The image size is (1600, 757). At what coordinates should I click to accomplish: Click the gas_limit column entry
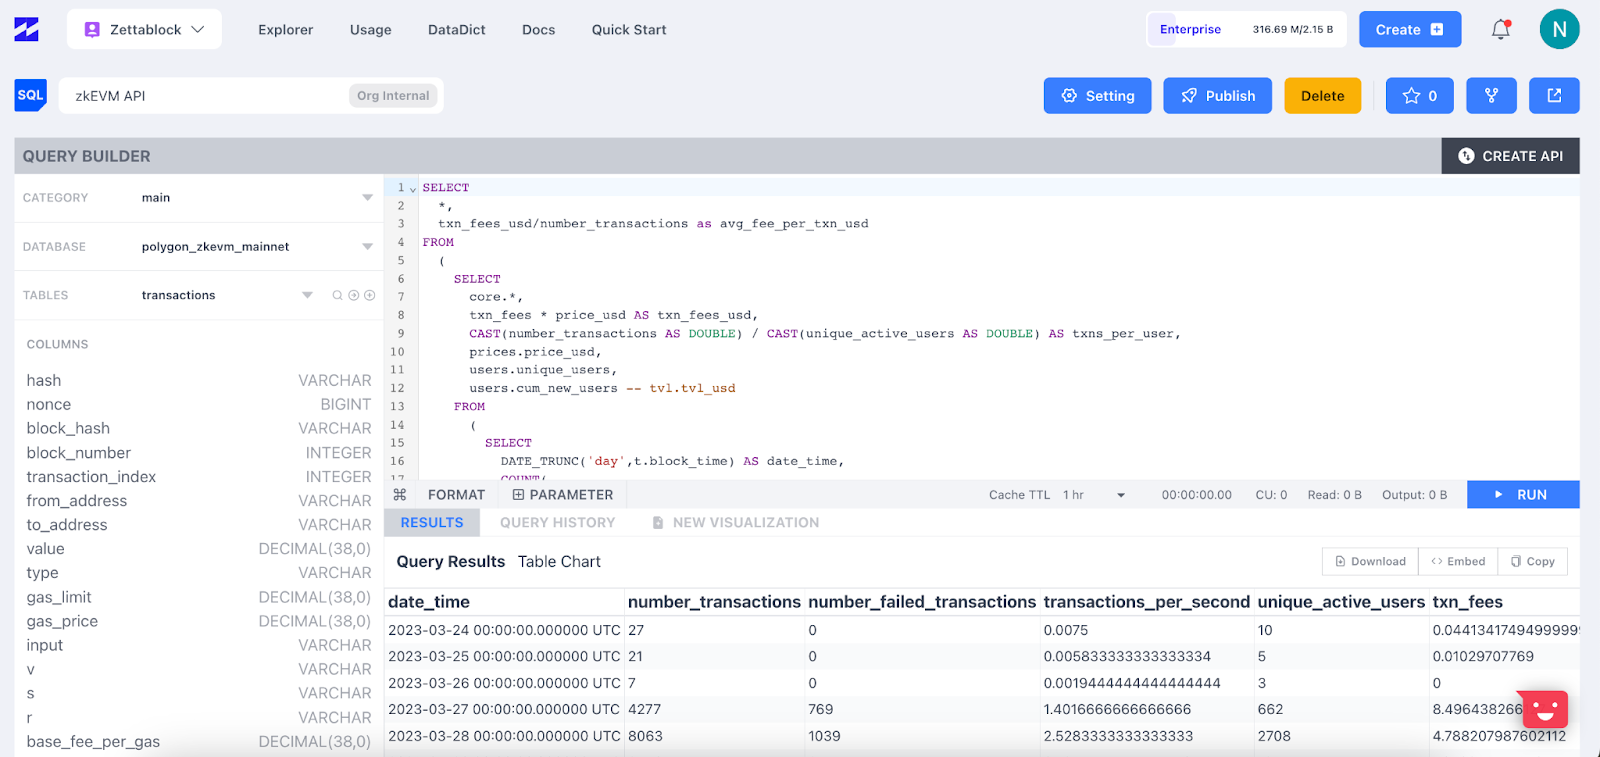[198, 597]
